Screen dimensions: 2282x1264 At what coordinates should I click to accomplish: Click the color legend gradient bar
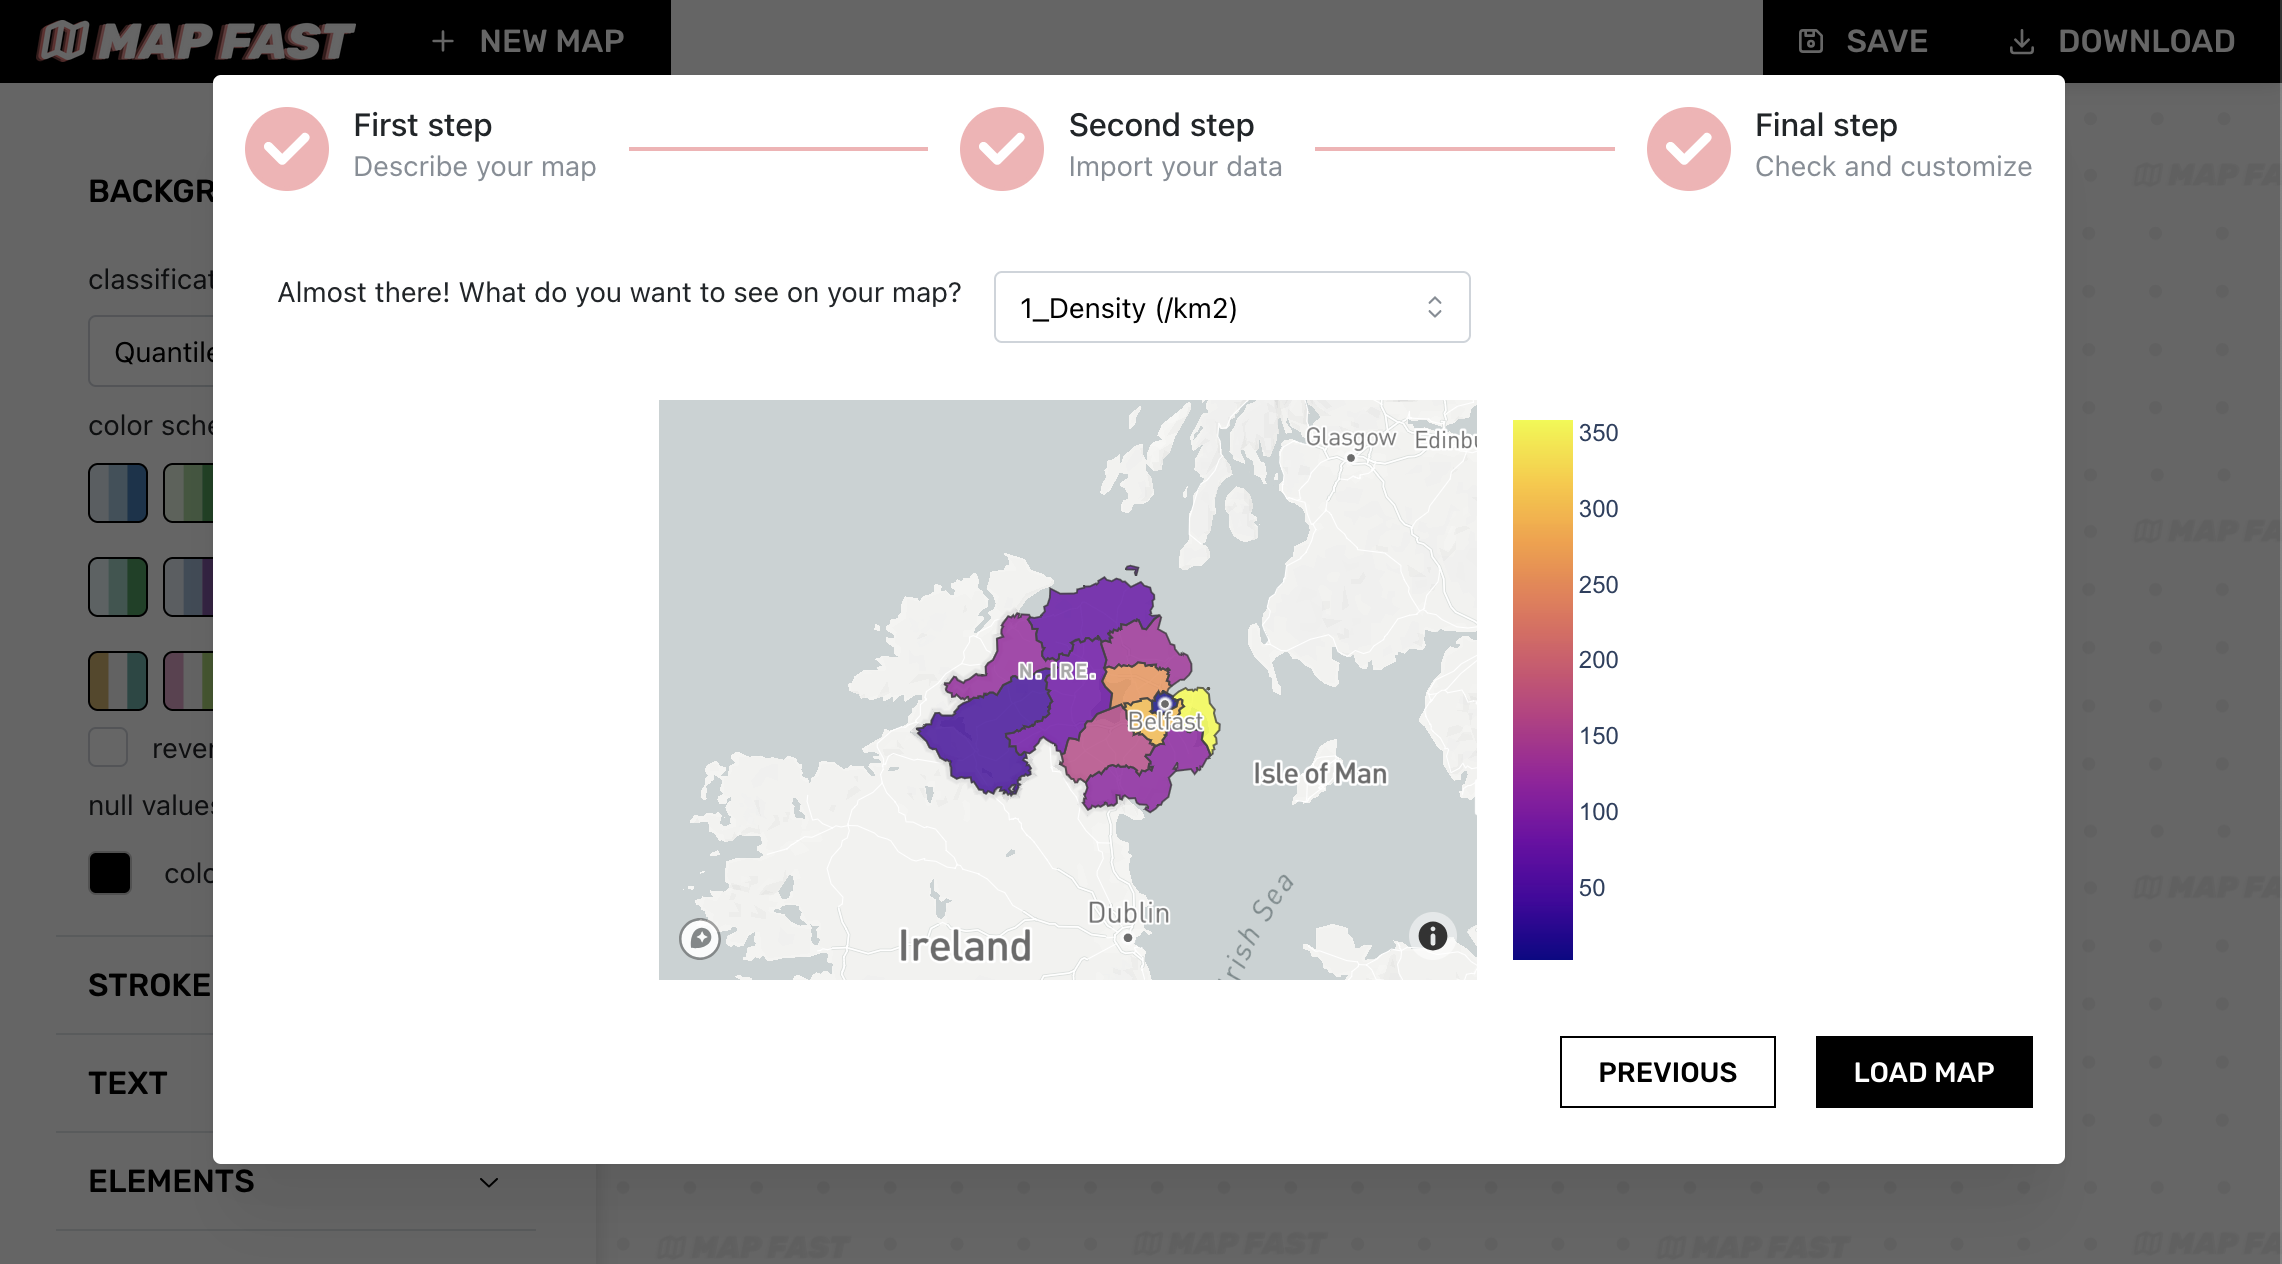[x=1543, y=689]
